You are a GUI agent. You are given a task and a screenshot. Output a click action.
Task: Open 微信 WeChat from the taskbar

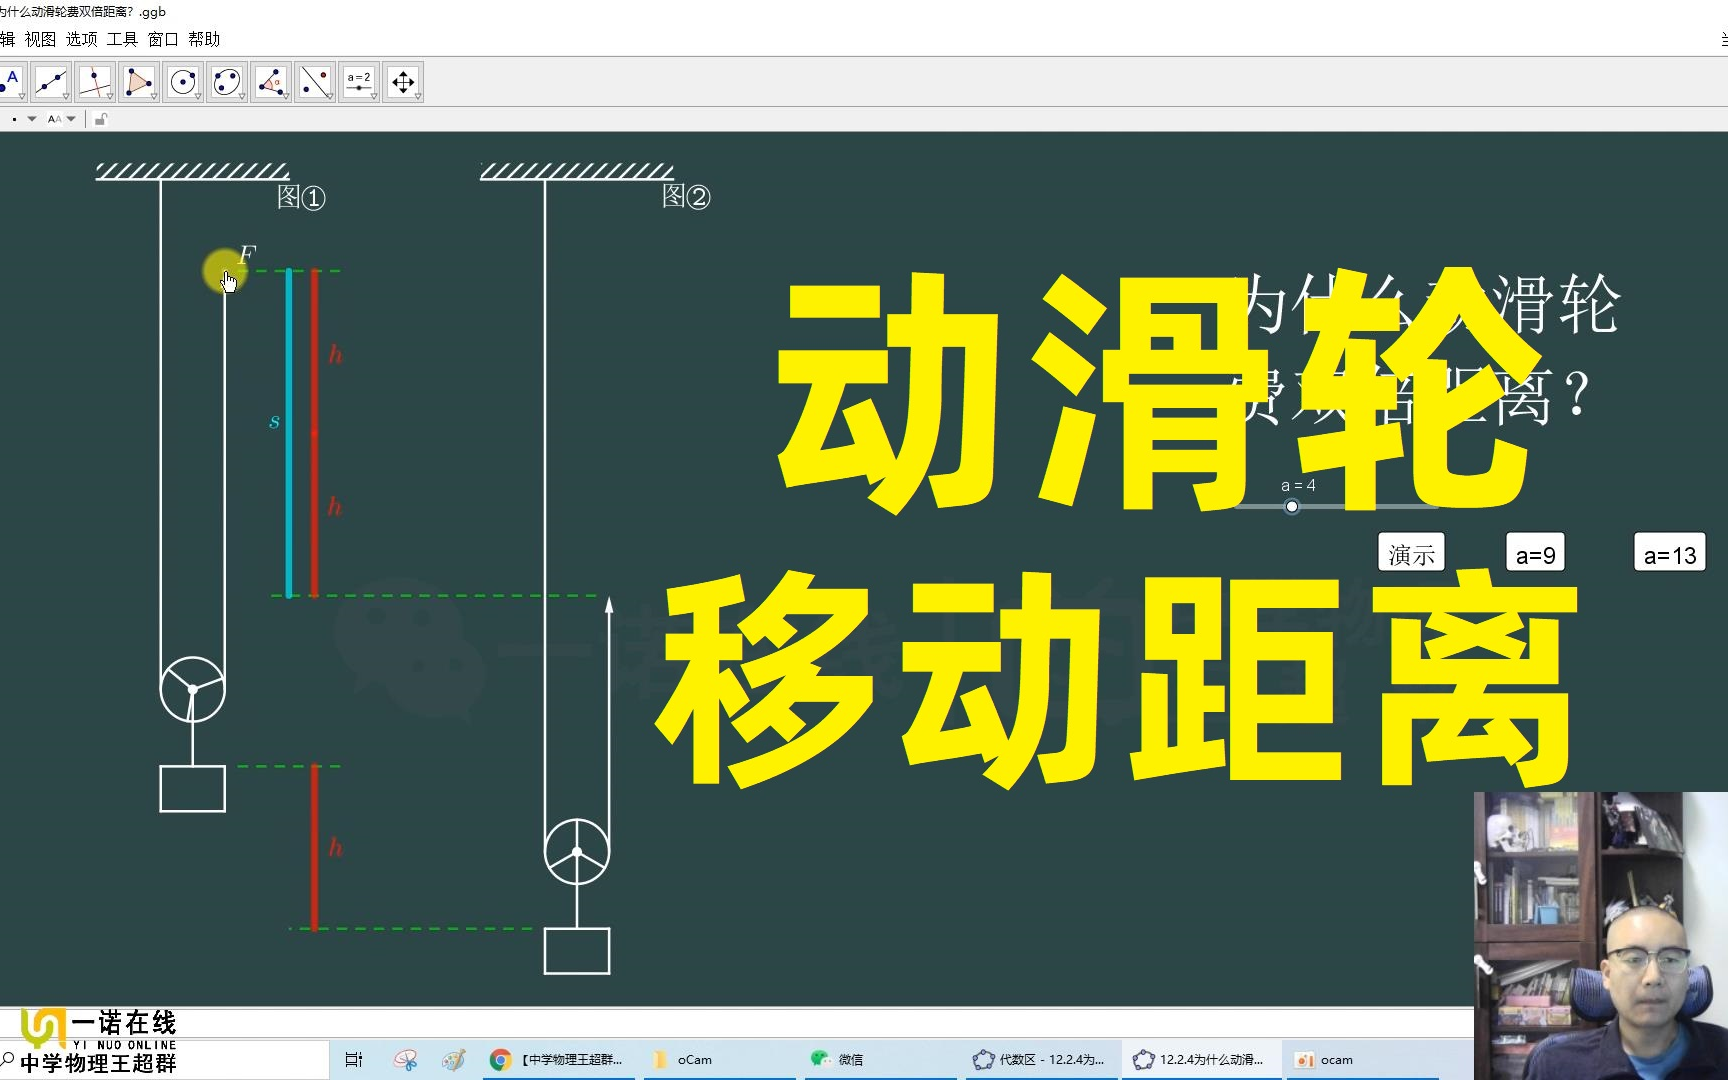pos(880,1059)
